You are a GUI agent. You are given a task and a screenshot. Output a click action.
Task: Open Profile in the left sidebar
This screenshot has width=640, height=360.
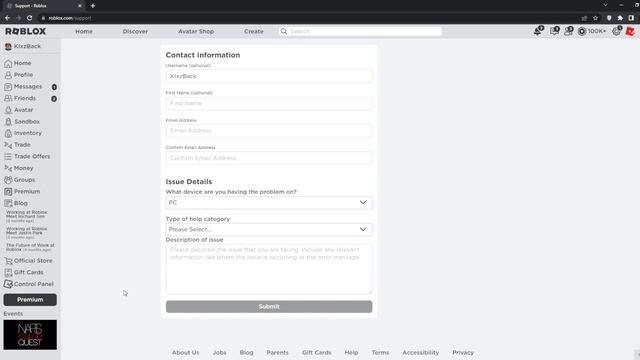click(x=18, y=75)
